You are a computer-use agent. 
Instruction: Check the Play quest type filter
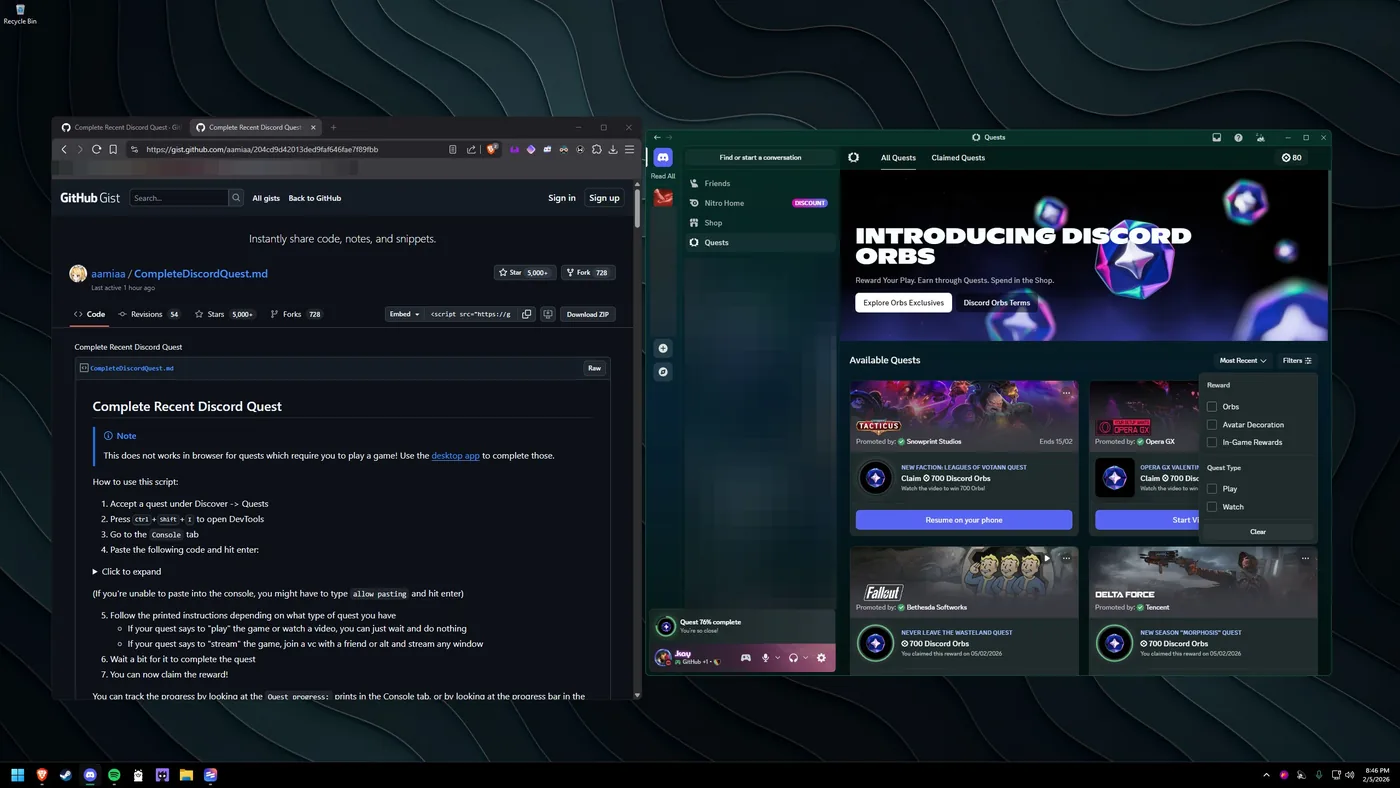[x=1212, y=489]
